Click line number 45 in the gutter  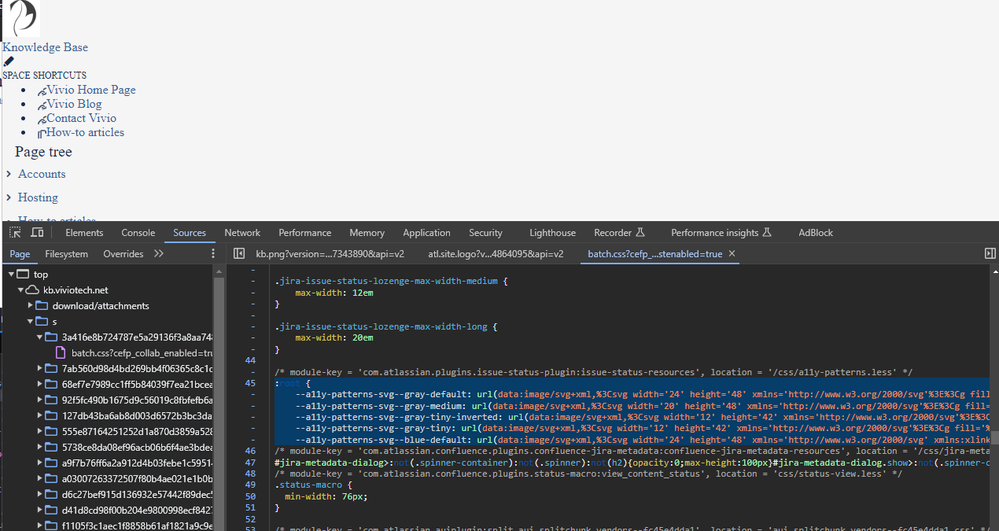(x=250, y=383)
